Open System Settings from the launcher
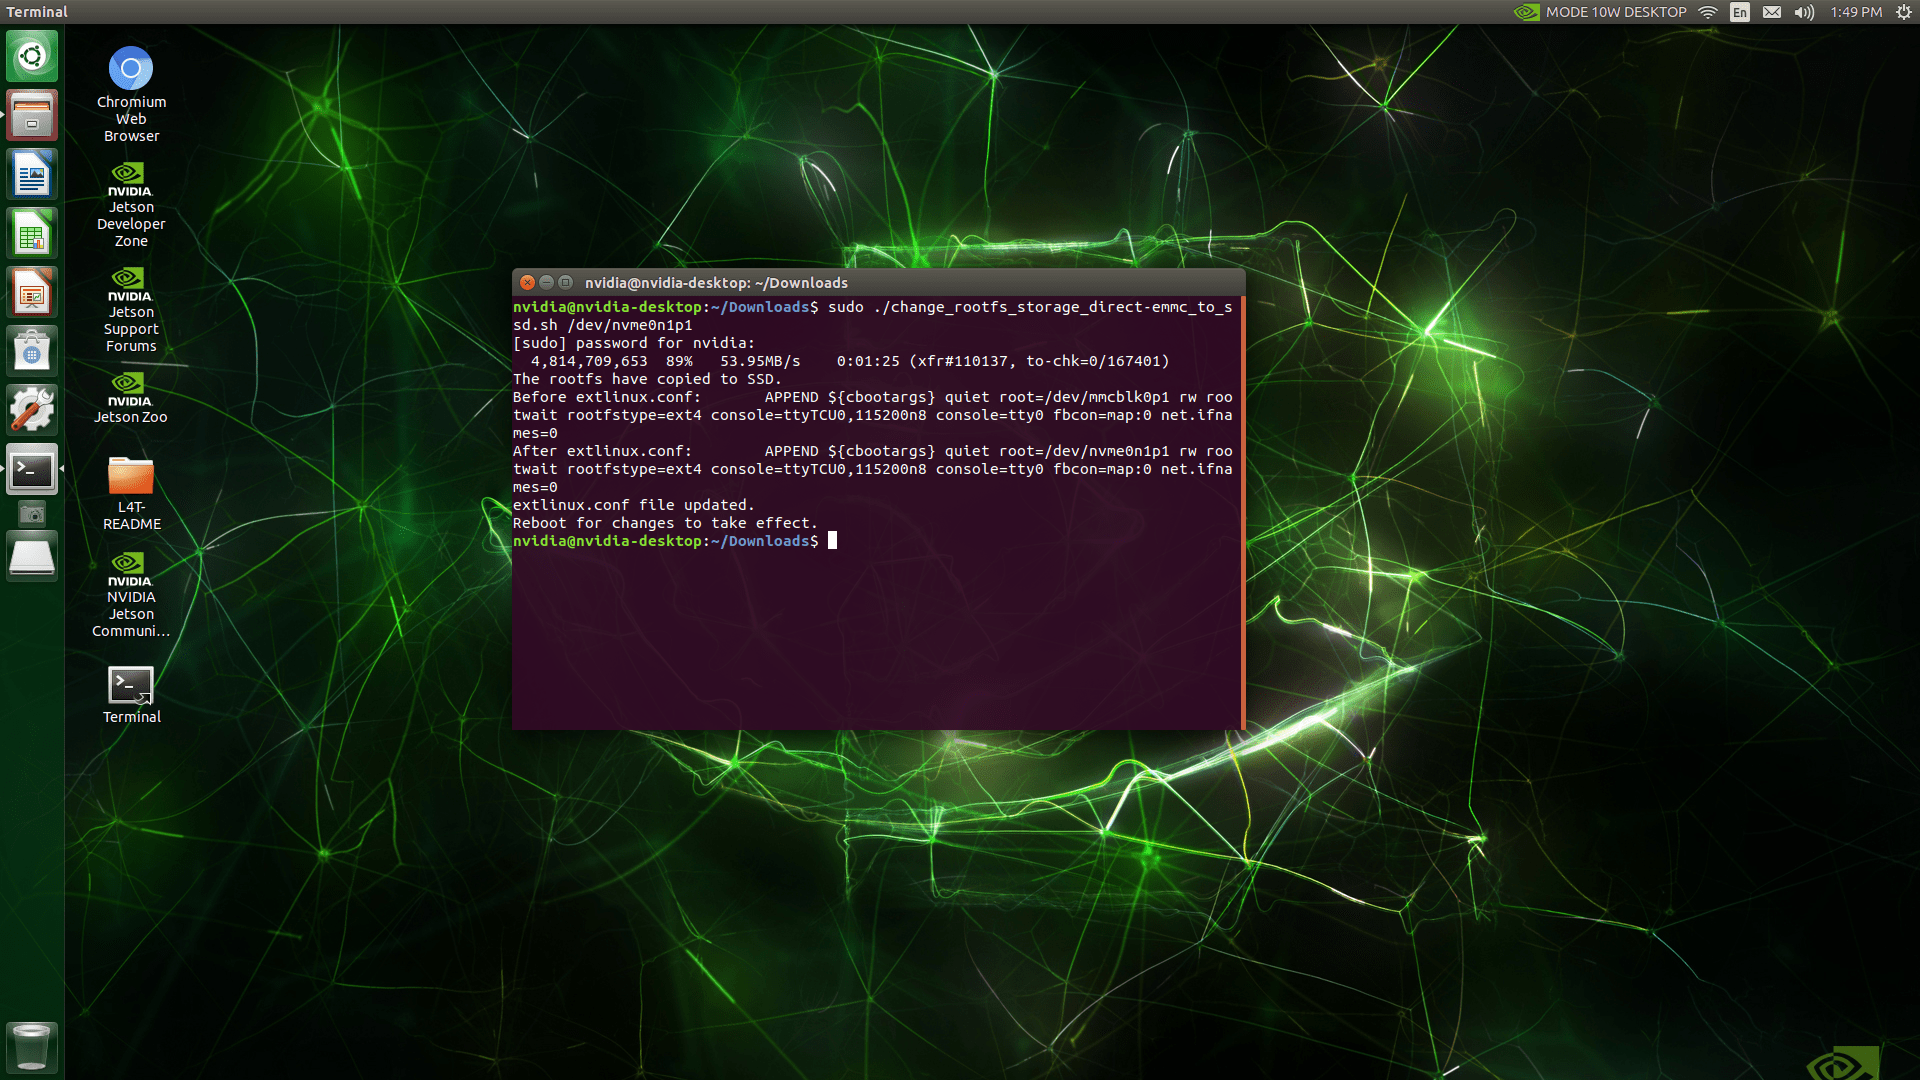Viewport: 1920px width, 1080px height. coord(32,410)
